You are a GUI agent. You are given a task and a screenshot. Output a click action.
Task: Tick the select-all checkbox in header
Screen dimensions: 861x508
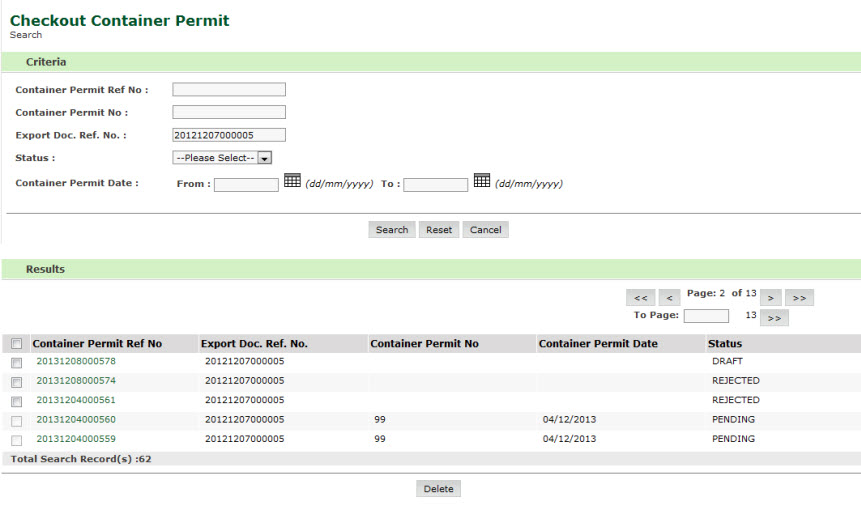(16, 344)
